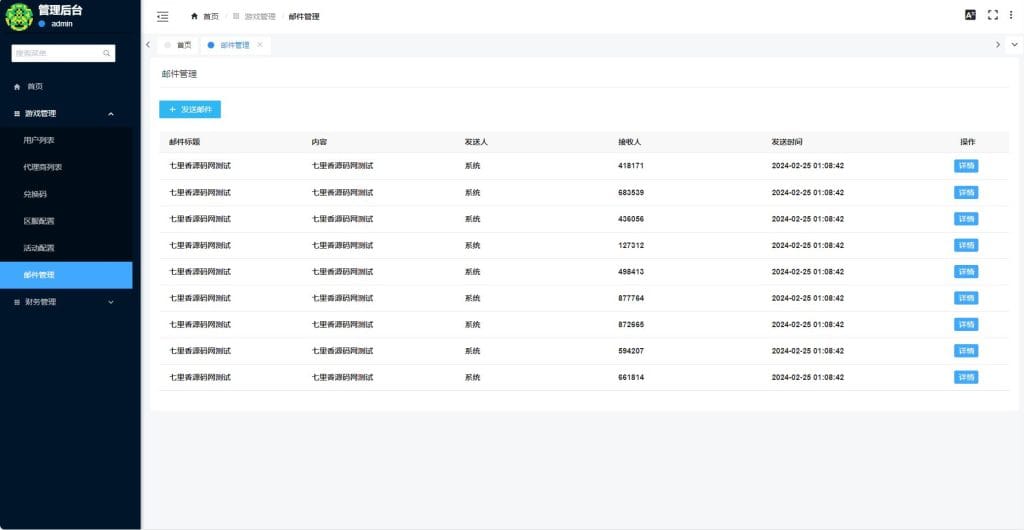Click the search magnifier in menu search

click(107, 53)
